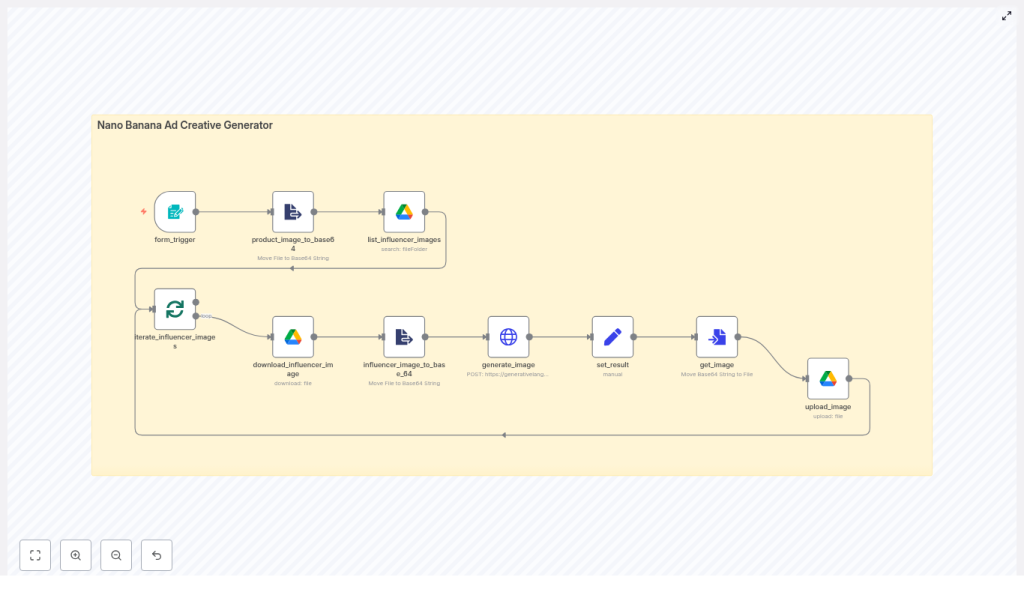Open the download_influencer_image Drive node
The height and width of the screenshot is (610, 1024).
point(293,337)
